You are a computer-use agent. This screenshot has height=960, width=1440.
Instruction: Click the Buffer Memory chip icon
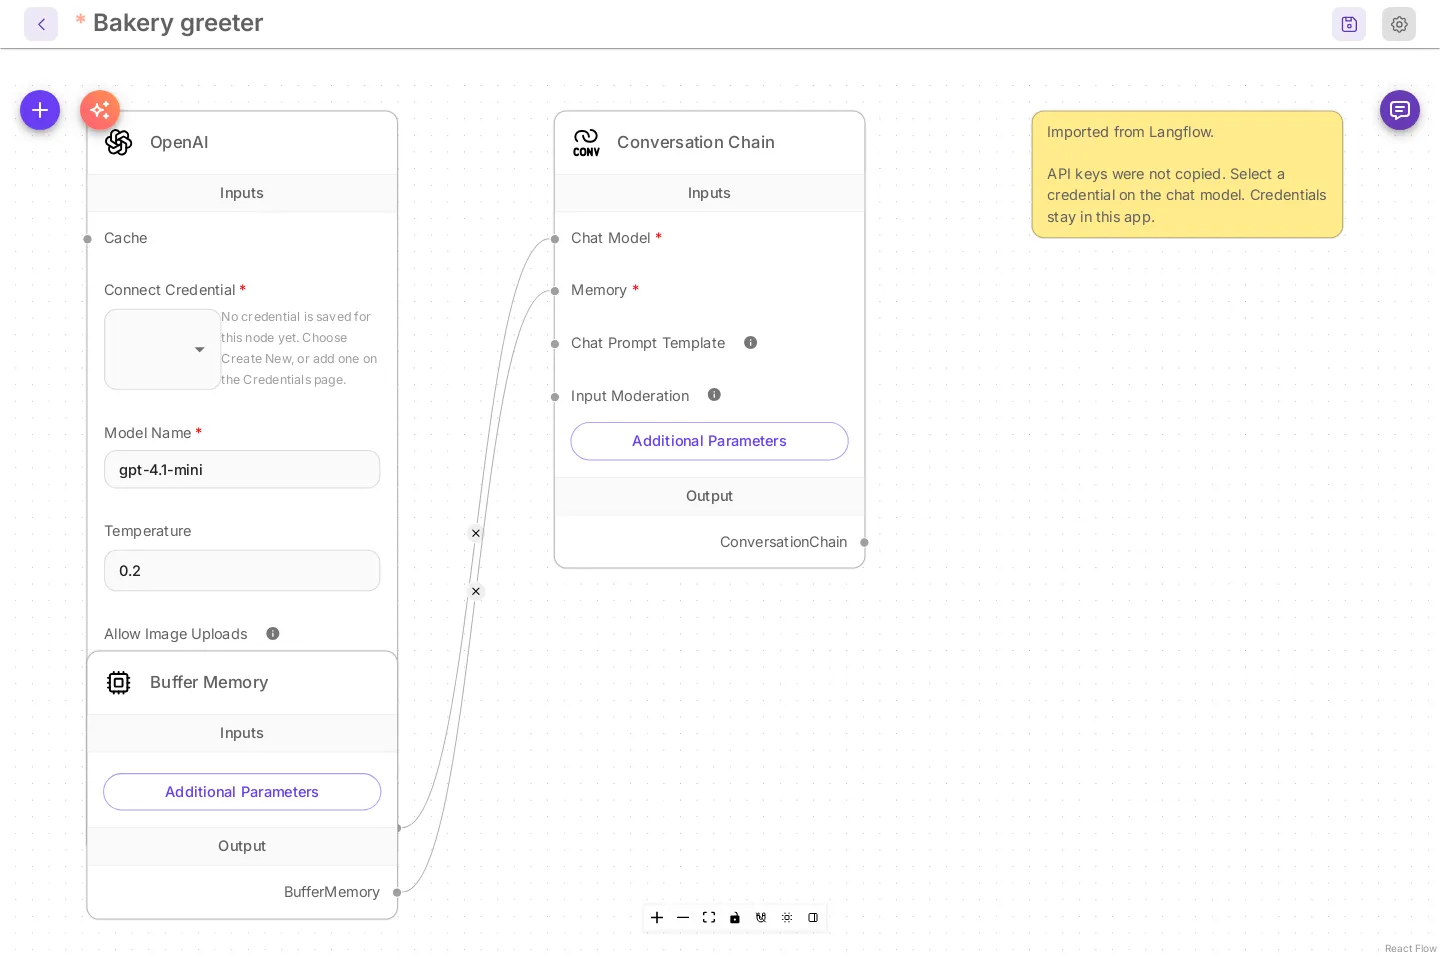coord(119,682)
